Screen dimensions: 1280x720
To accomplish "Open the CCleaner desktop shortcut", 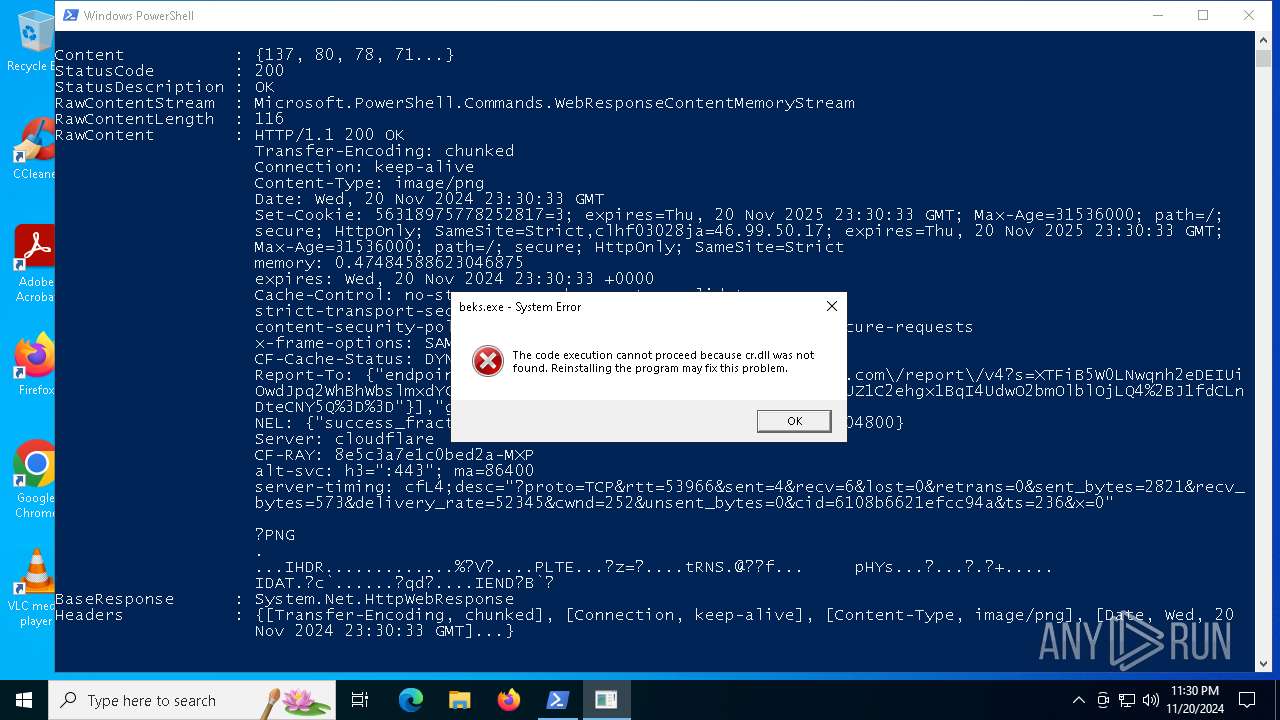I will pyautogui.click(x=34, y=149).
